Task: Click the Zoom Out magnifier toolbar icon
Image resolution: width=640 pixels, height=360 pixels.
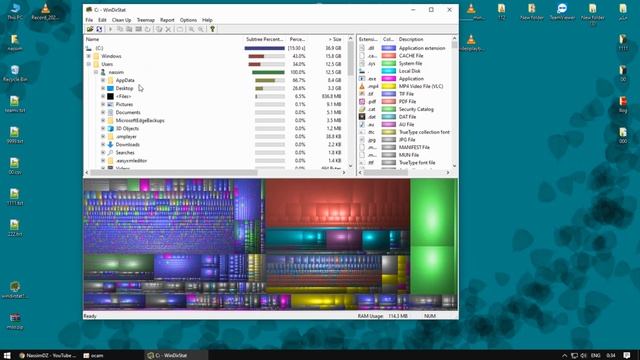Action: 200,29
